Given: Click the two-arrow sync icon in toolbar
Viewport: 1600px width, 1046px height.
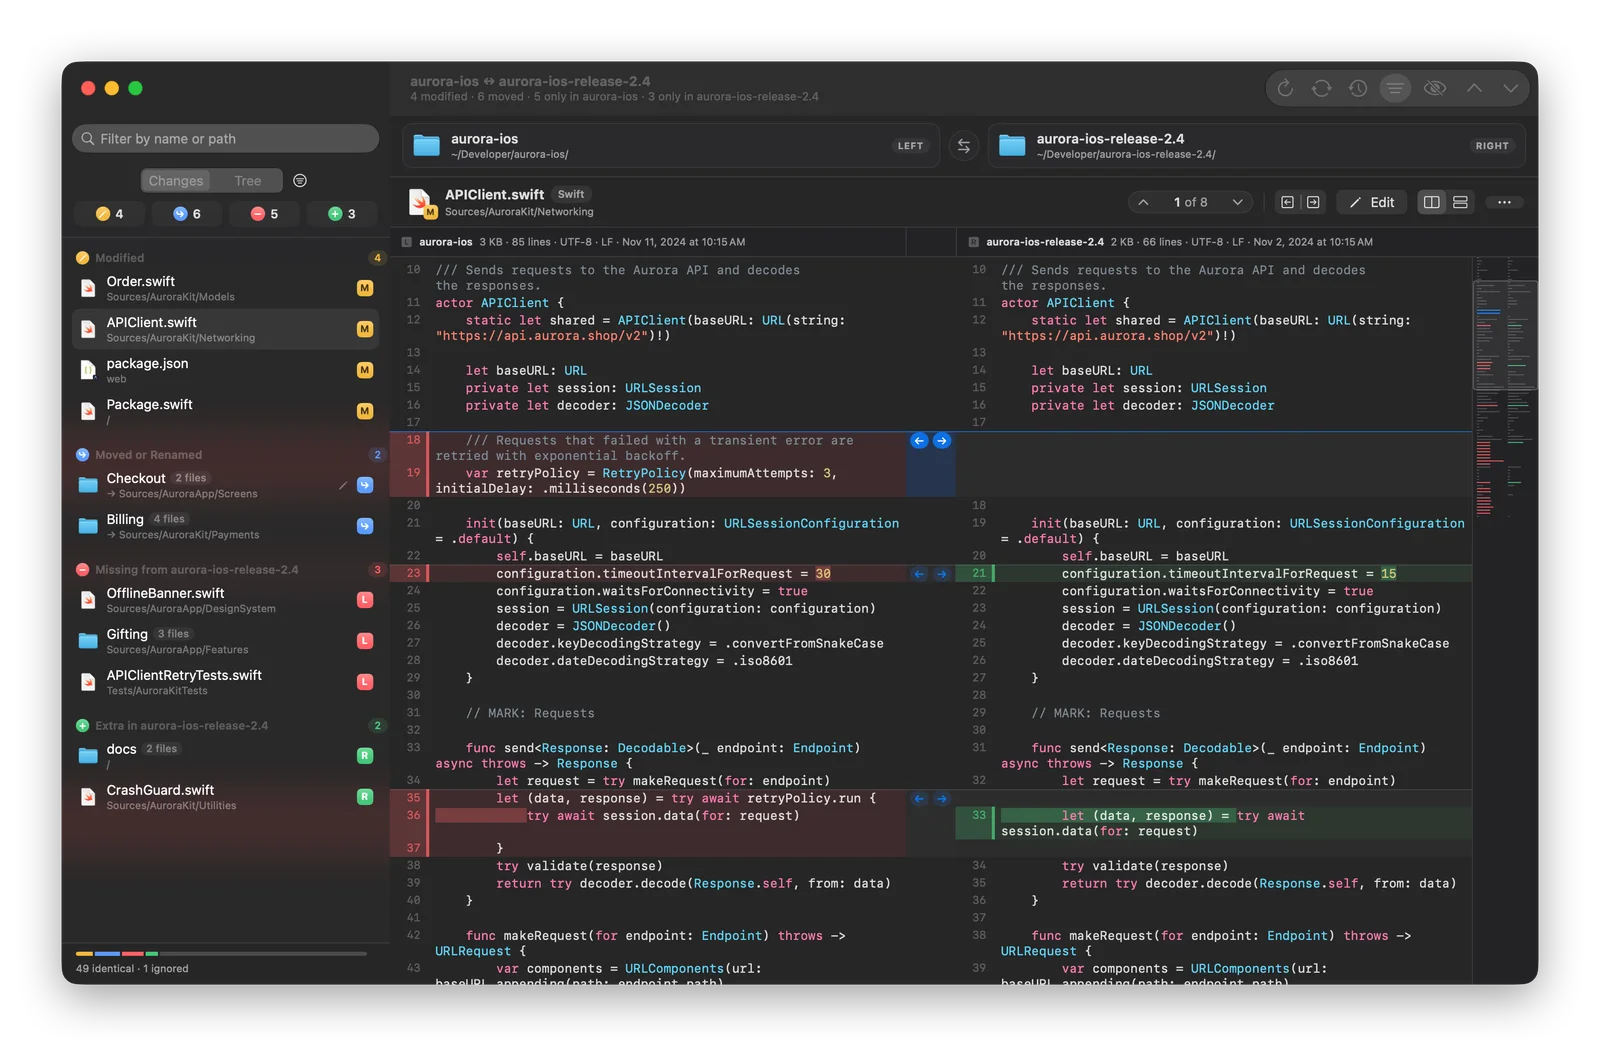Looking at the screenshot, I should pyautogui.click(x=1321, y=88).
